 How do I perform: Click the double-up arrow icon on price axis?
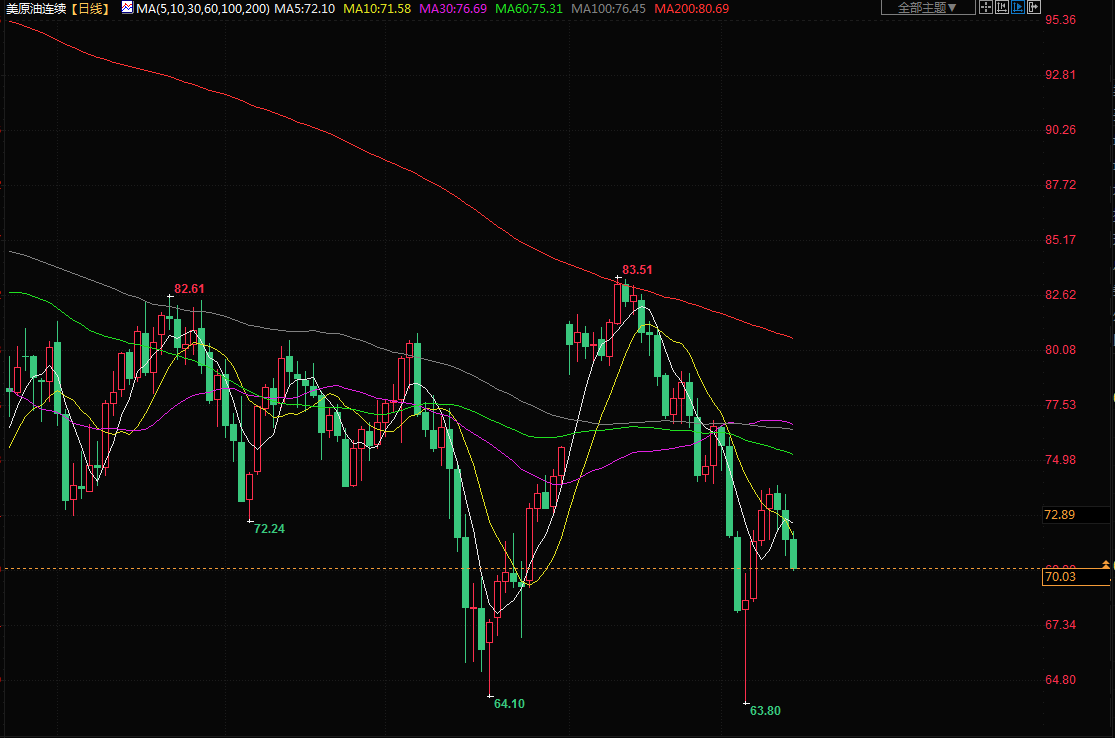pyautogui.click(x=1106, y=565)
